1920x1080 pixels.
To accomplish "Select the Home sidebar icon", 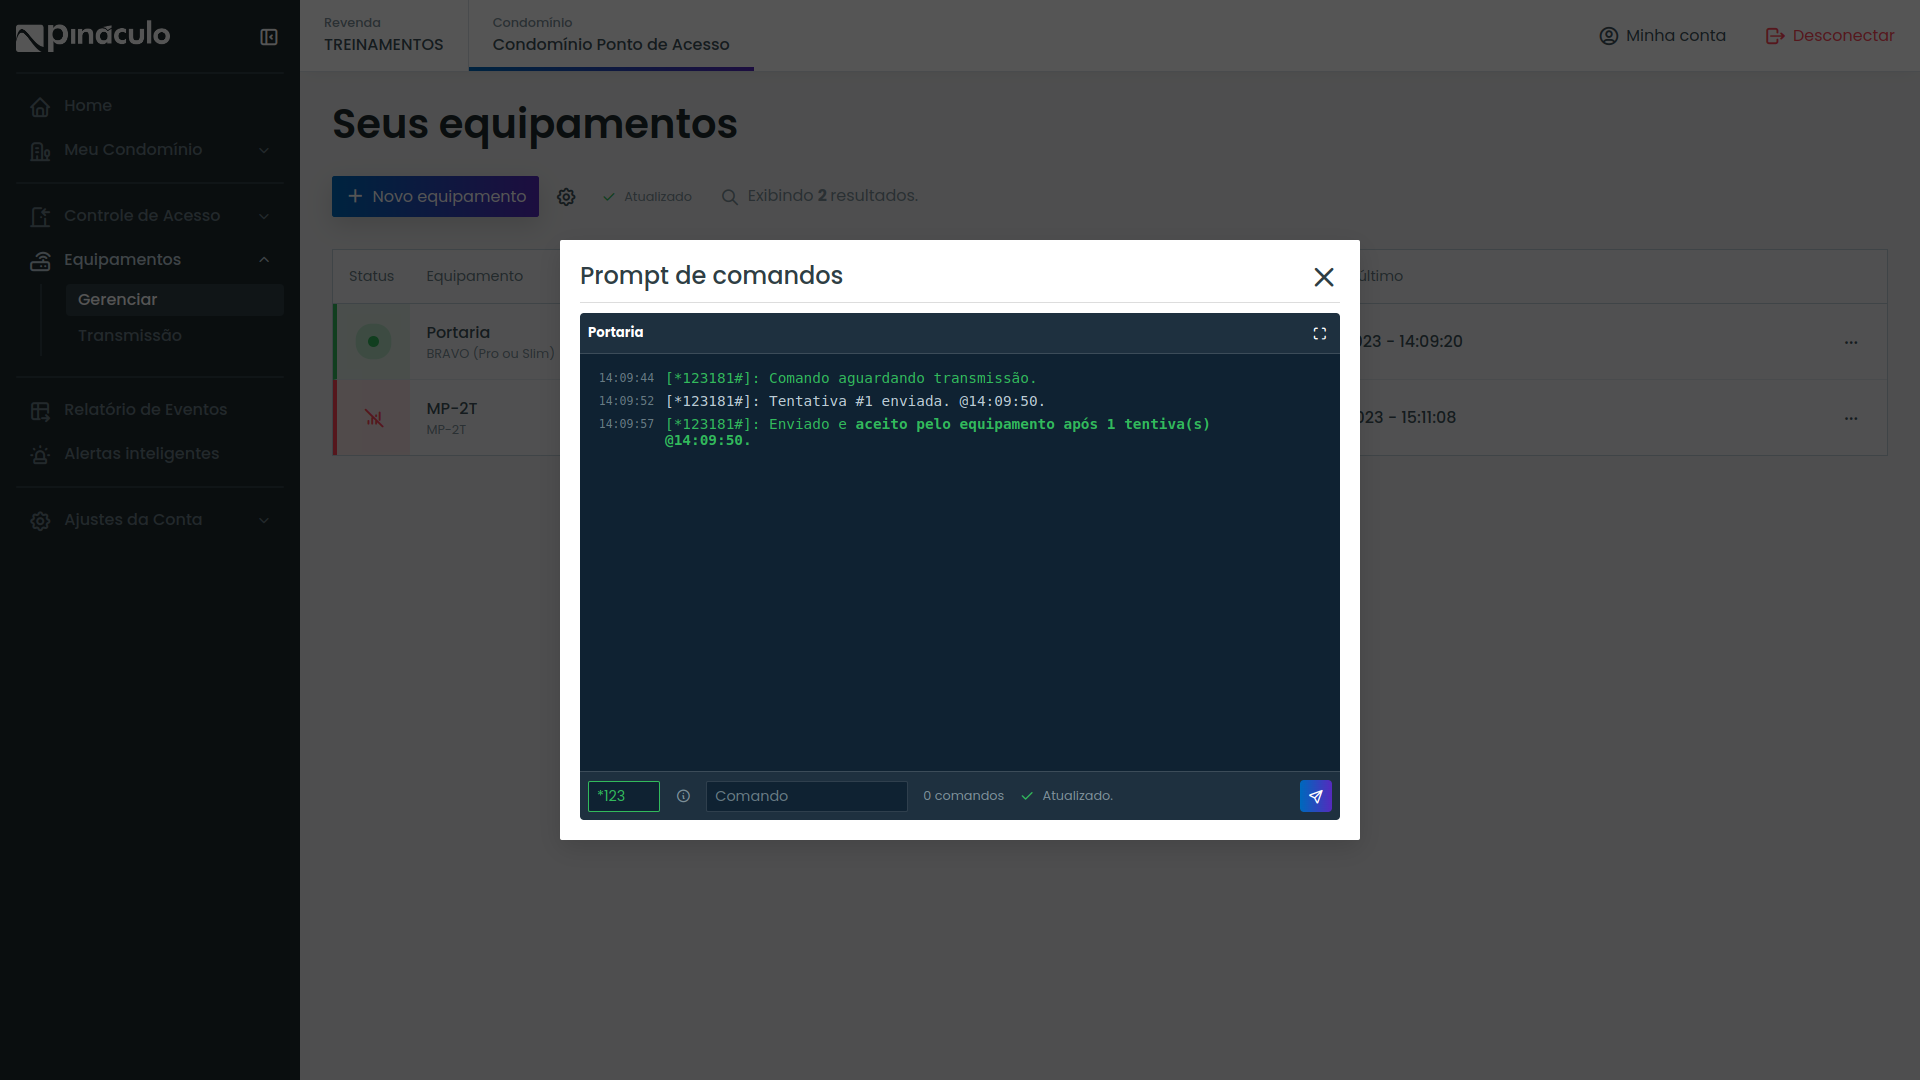I will (x=40, y=106).
